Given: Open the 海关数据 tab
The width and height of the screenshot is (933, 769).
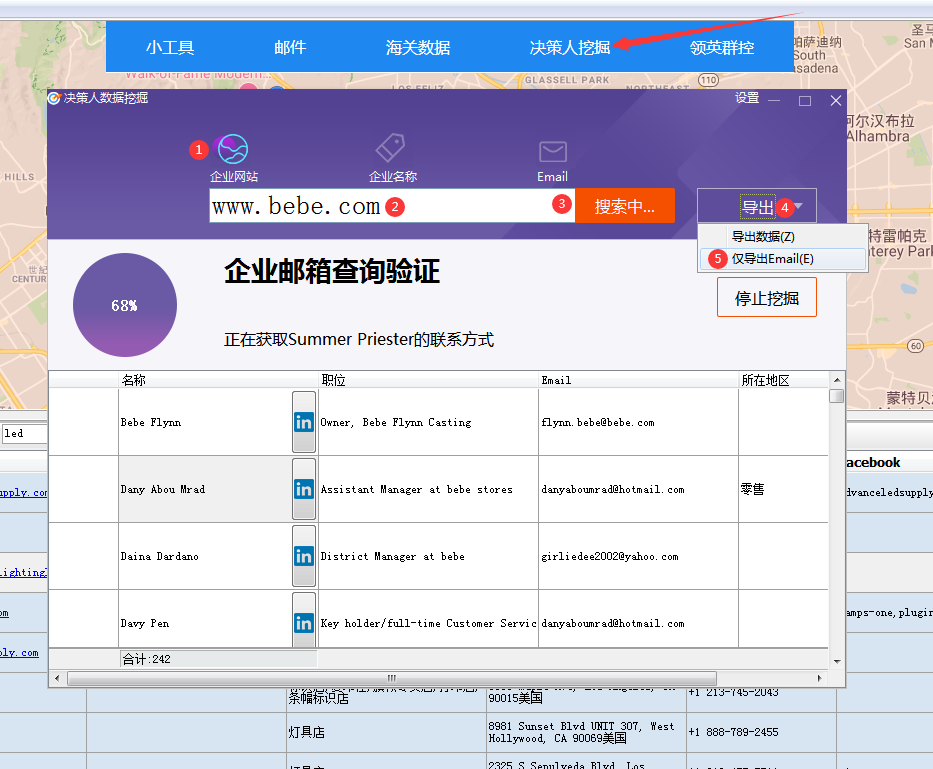Looking at the screenshot, I should coord(418,48).
